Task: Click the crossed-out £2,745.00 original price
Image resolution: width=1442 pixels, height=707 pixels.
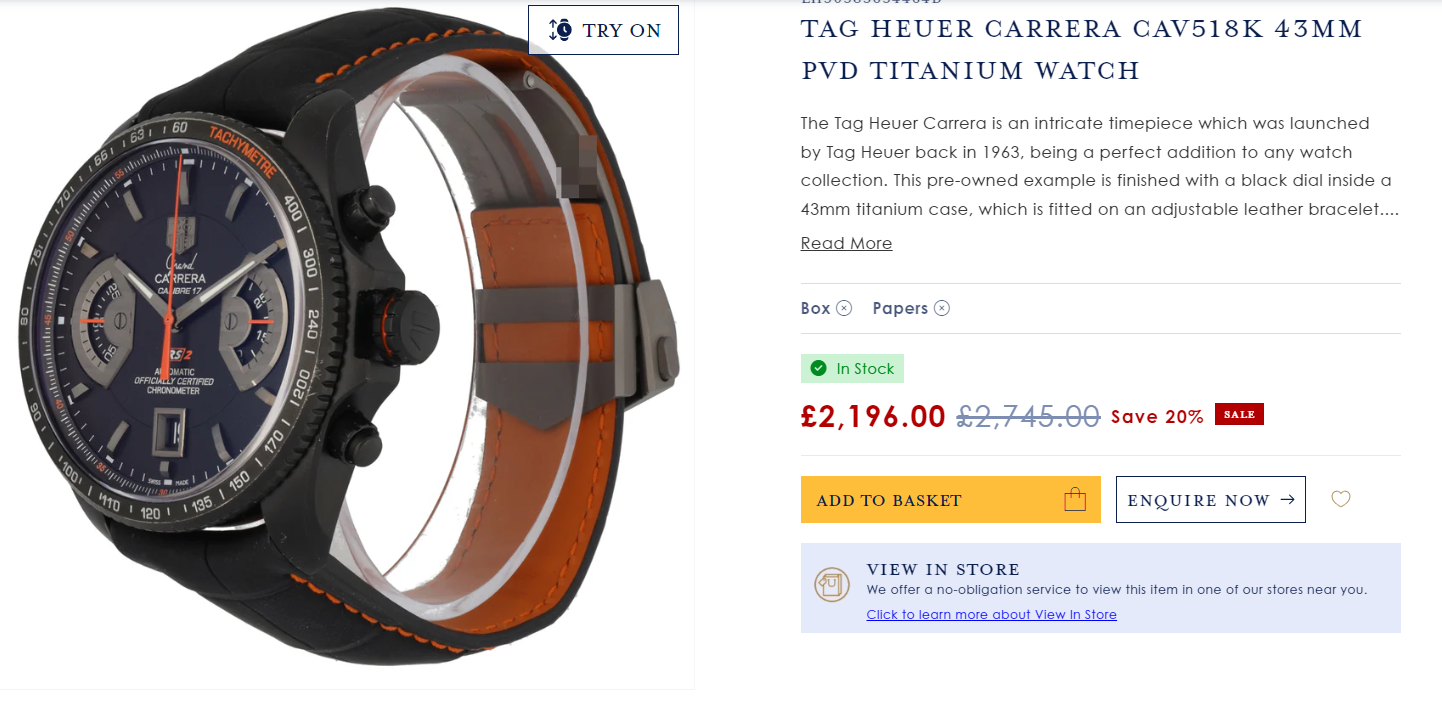Action: 1028,416
